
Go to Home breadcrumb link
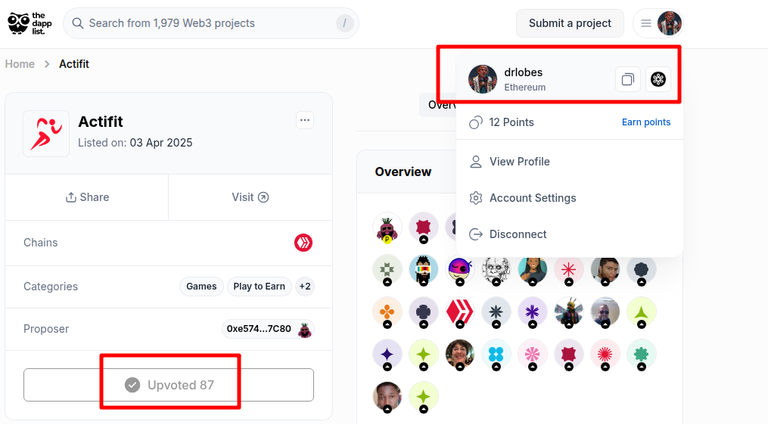[20, 64]
